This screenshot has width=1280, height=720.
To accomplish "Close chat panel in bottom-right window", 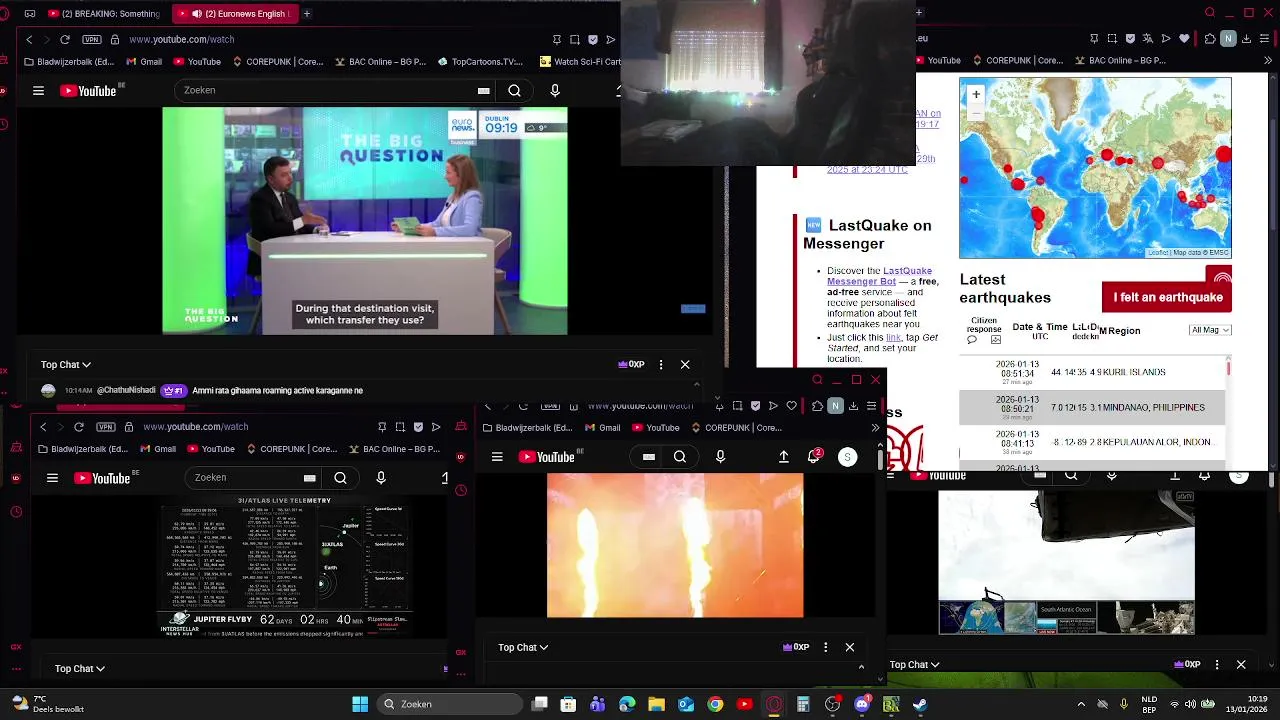I will [x=1241, y=665].
